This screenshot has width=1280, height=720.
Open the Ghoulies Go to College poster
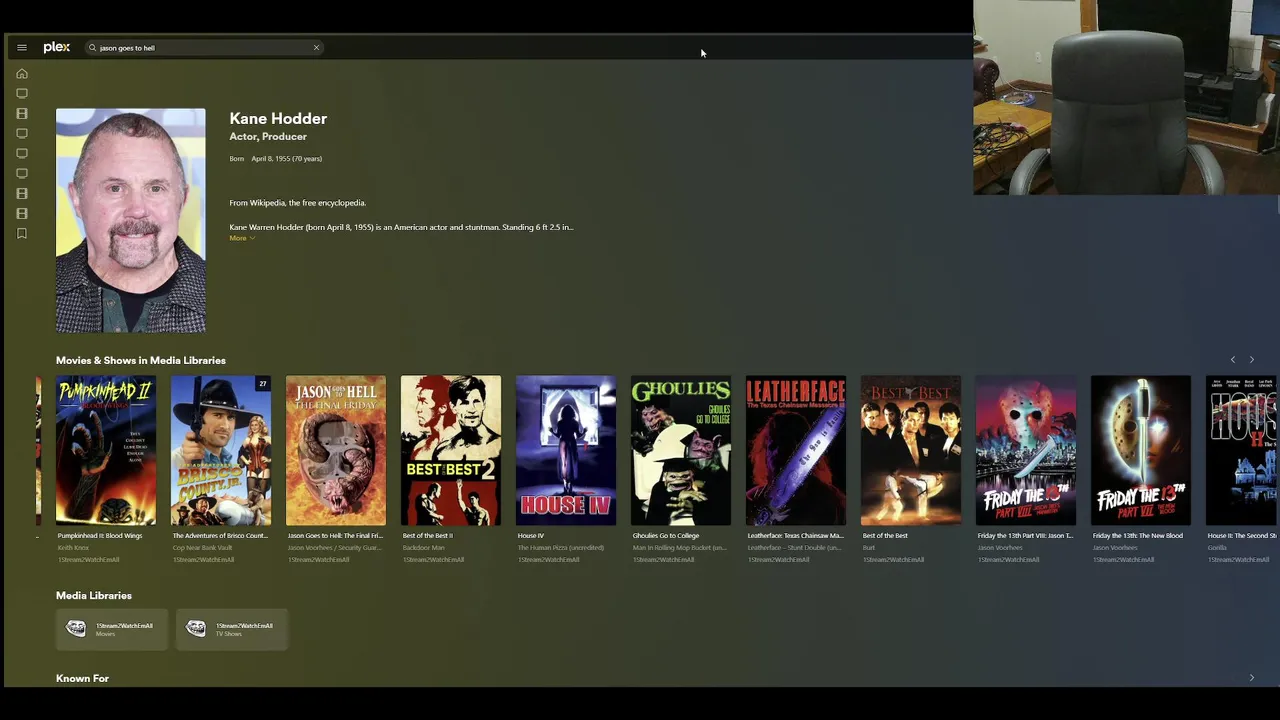click(681, 450)
